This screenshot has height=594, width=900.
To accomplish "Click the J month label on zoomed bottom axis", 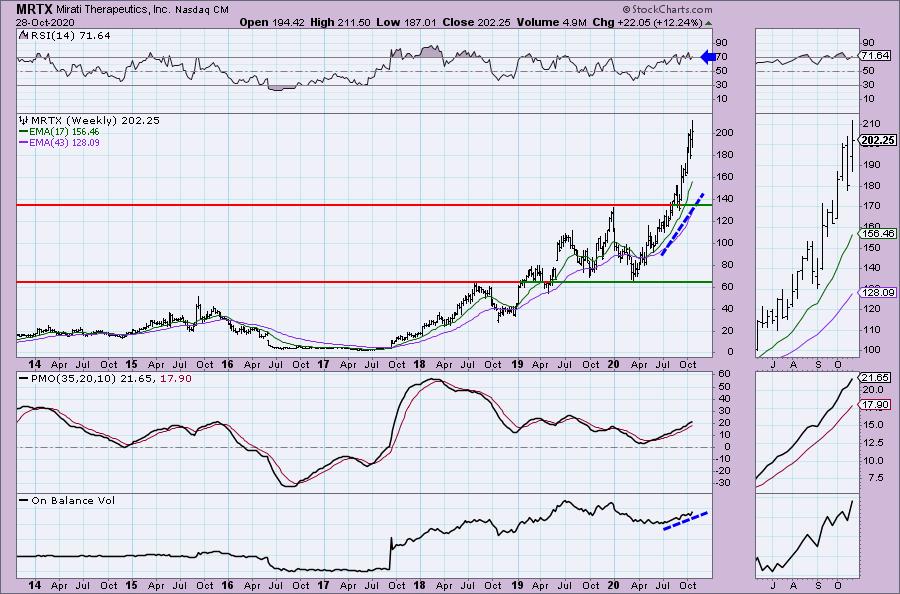I will tap(773, 585).
